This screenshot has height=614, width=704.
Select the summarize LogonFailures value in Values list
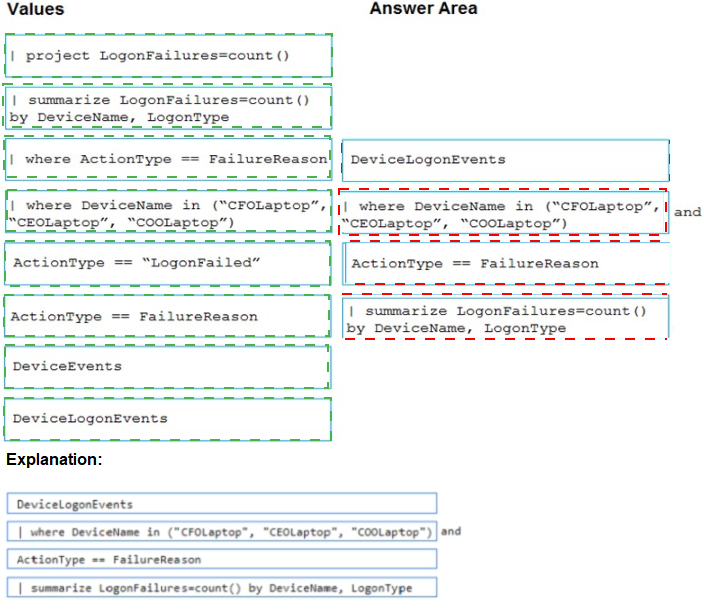coord(168,108)
